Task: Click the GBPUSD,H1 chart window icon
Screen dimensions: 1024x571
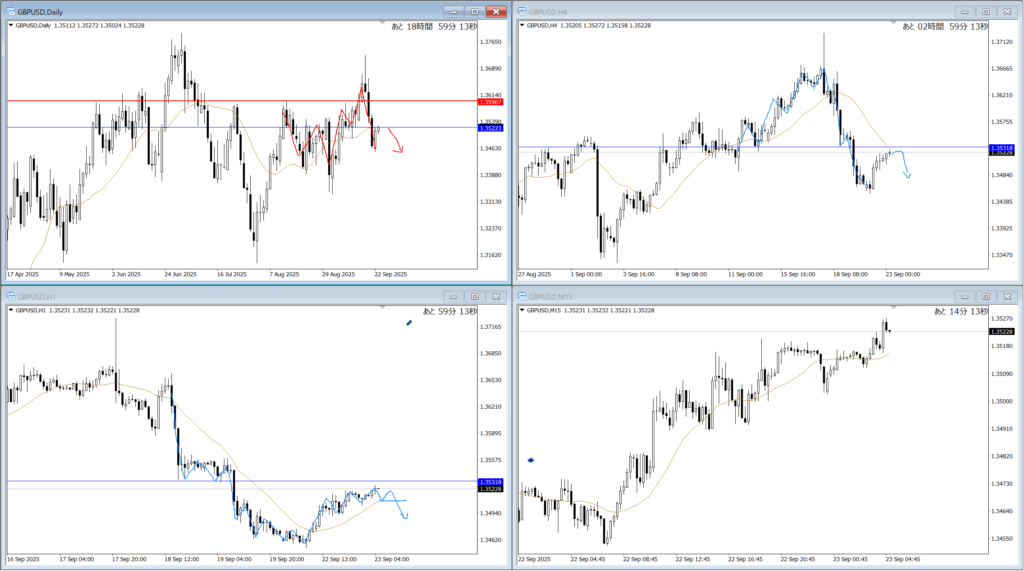Action: click(x=9, y=297)
